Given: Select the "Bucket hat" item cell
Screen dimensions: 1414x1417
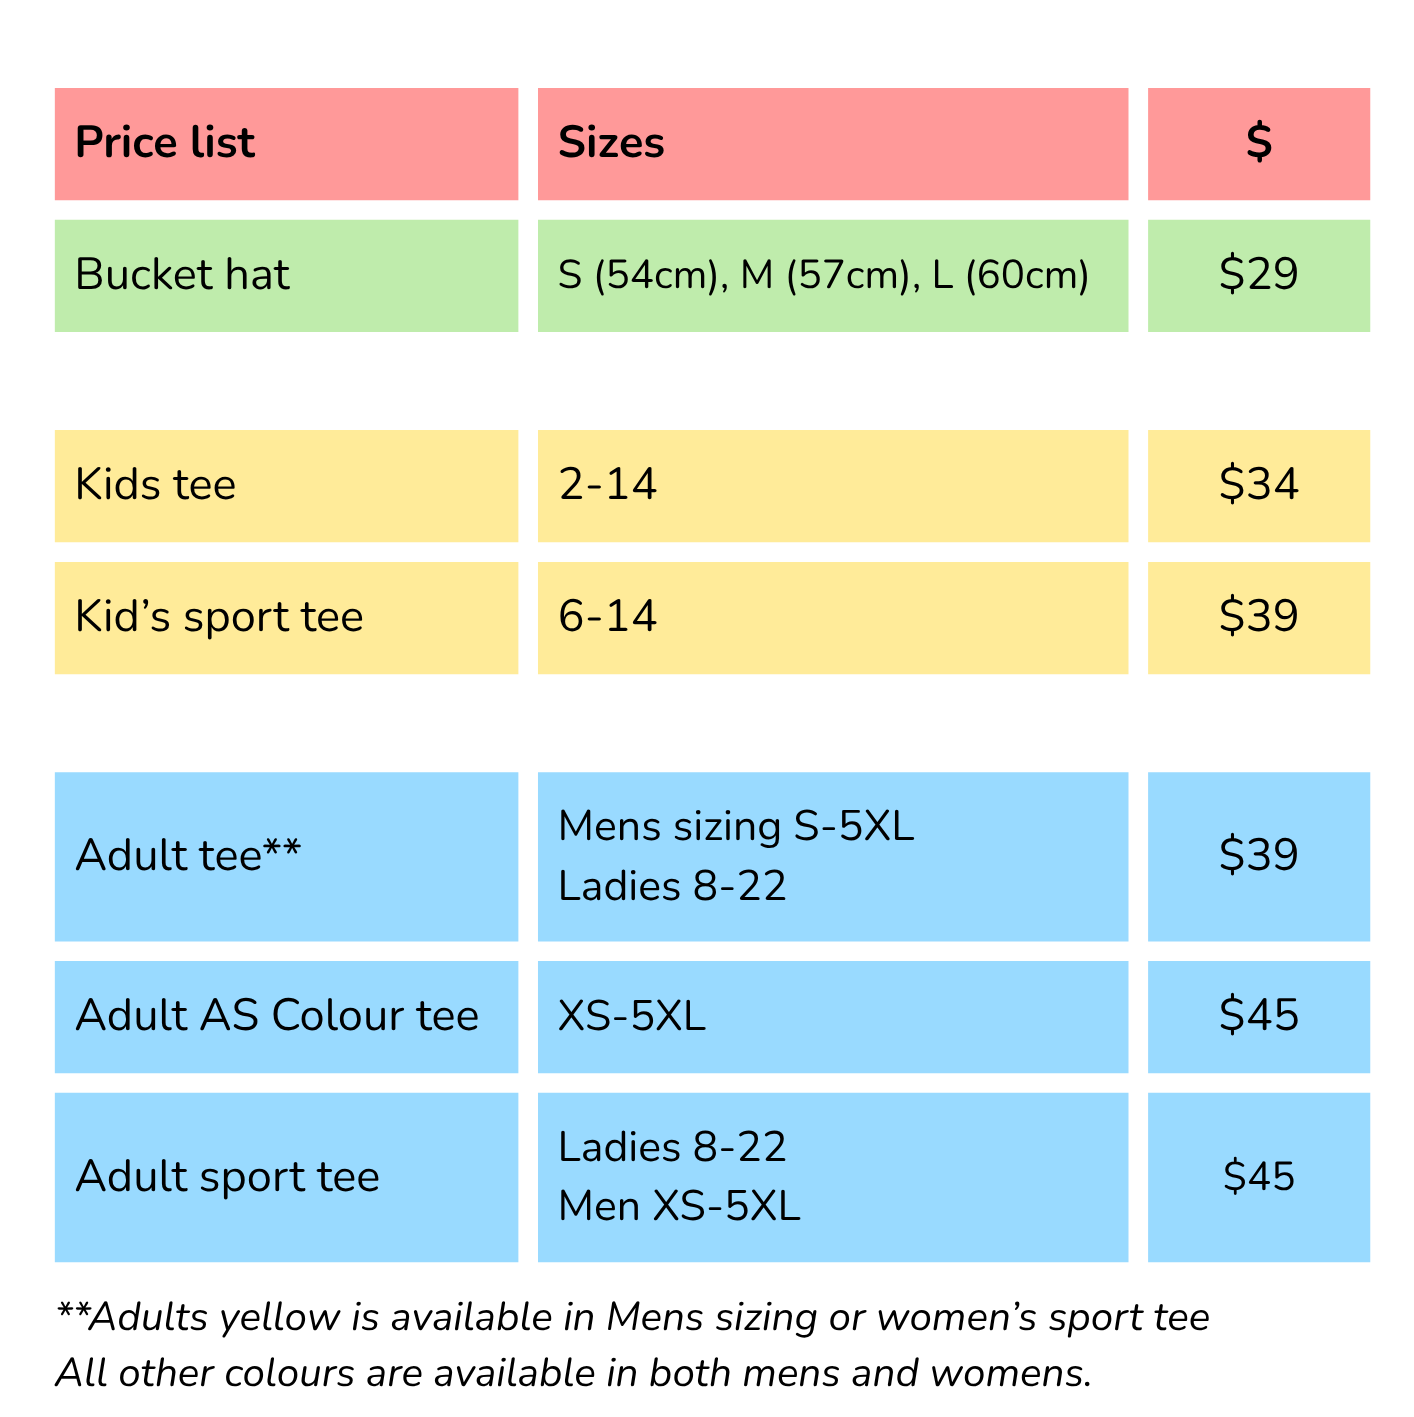Looking at the screenshot, I should coord(286,275).
